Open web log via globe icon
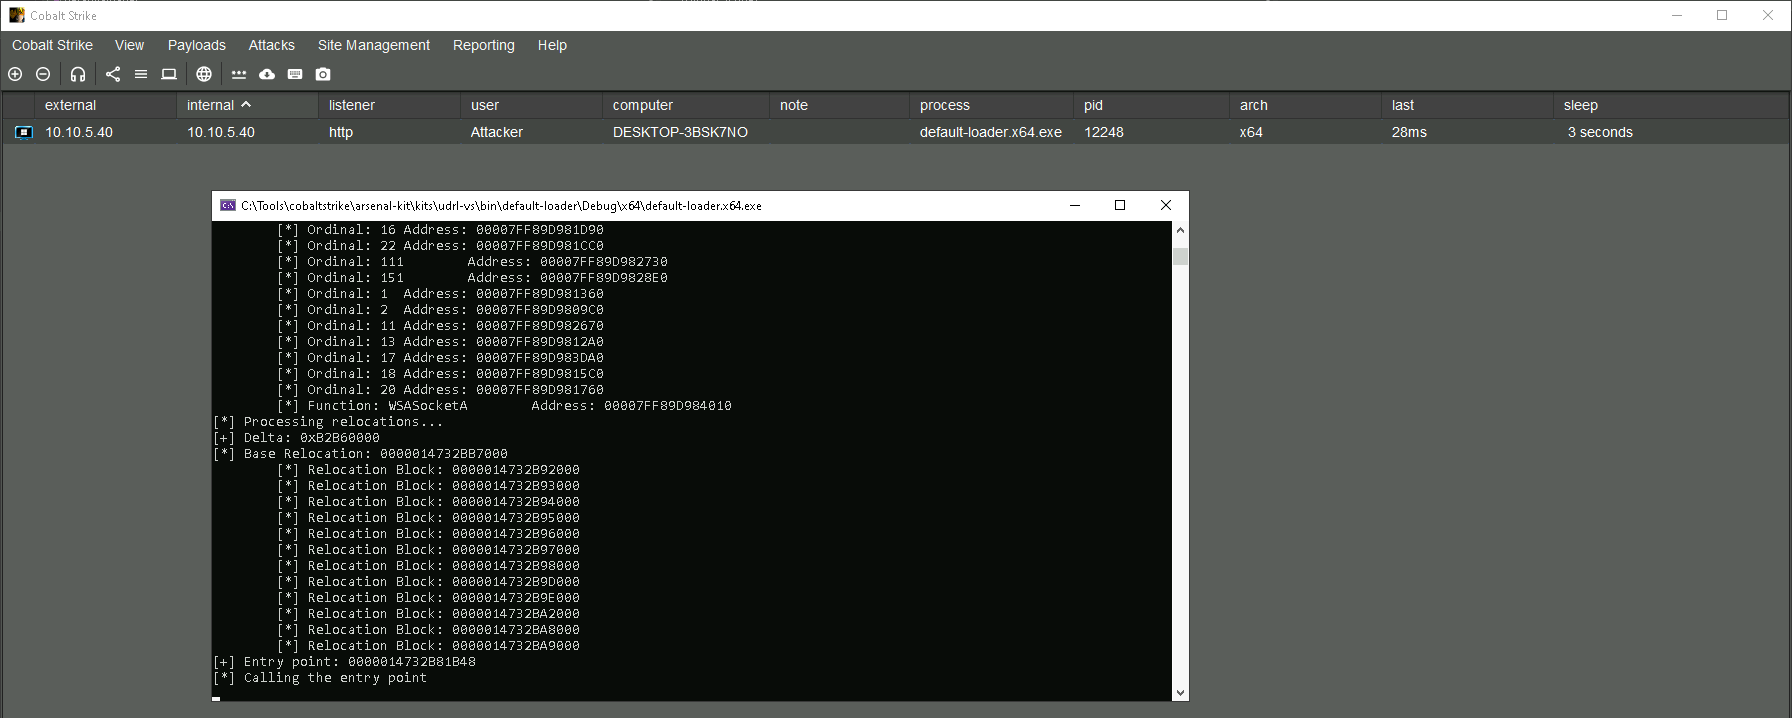Viewport: 1792px width, 718px height. (x=204, y=74)
